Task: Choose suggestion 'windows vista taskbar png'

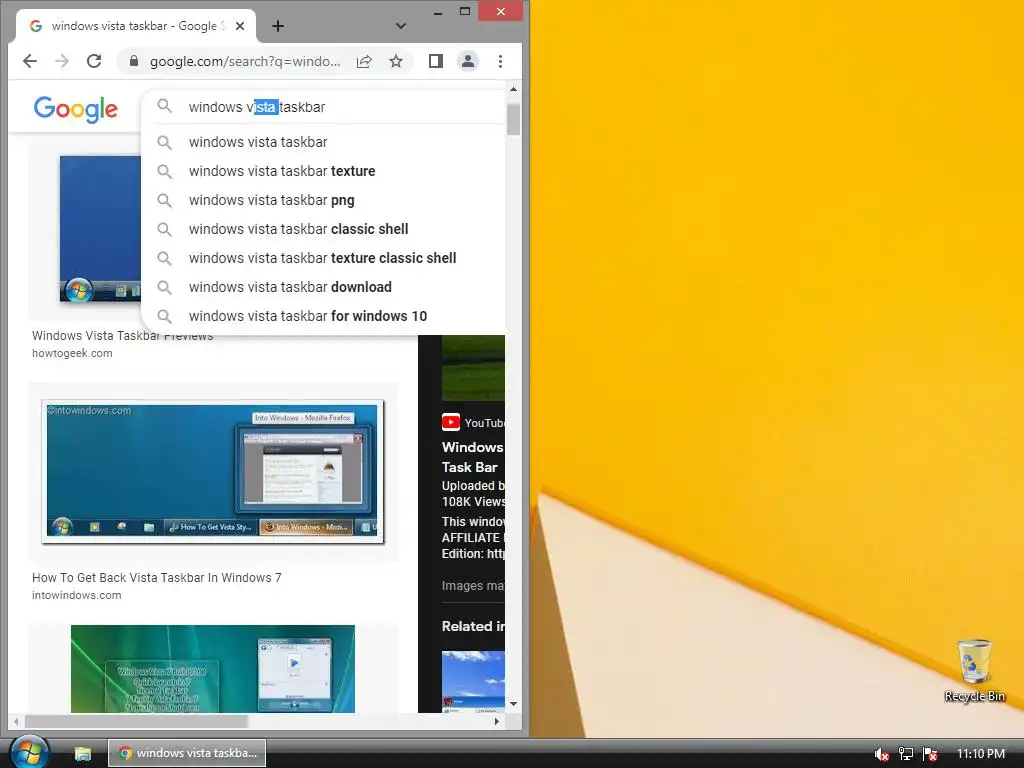Action: click(x=323, y=200)
